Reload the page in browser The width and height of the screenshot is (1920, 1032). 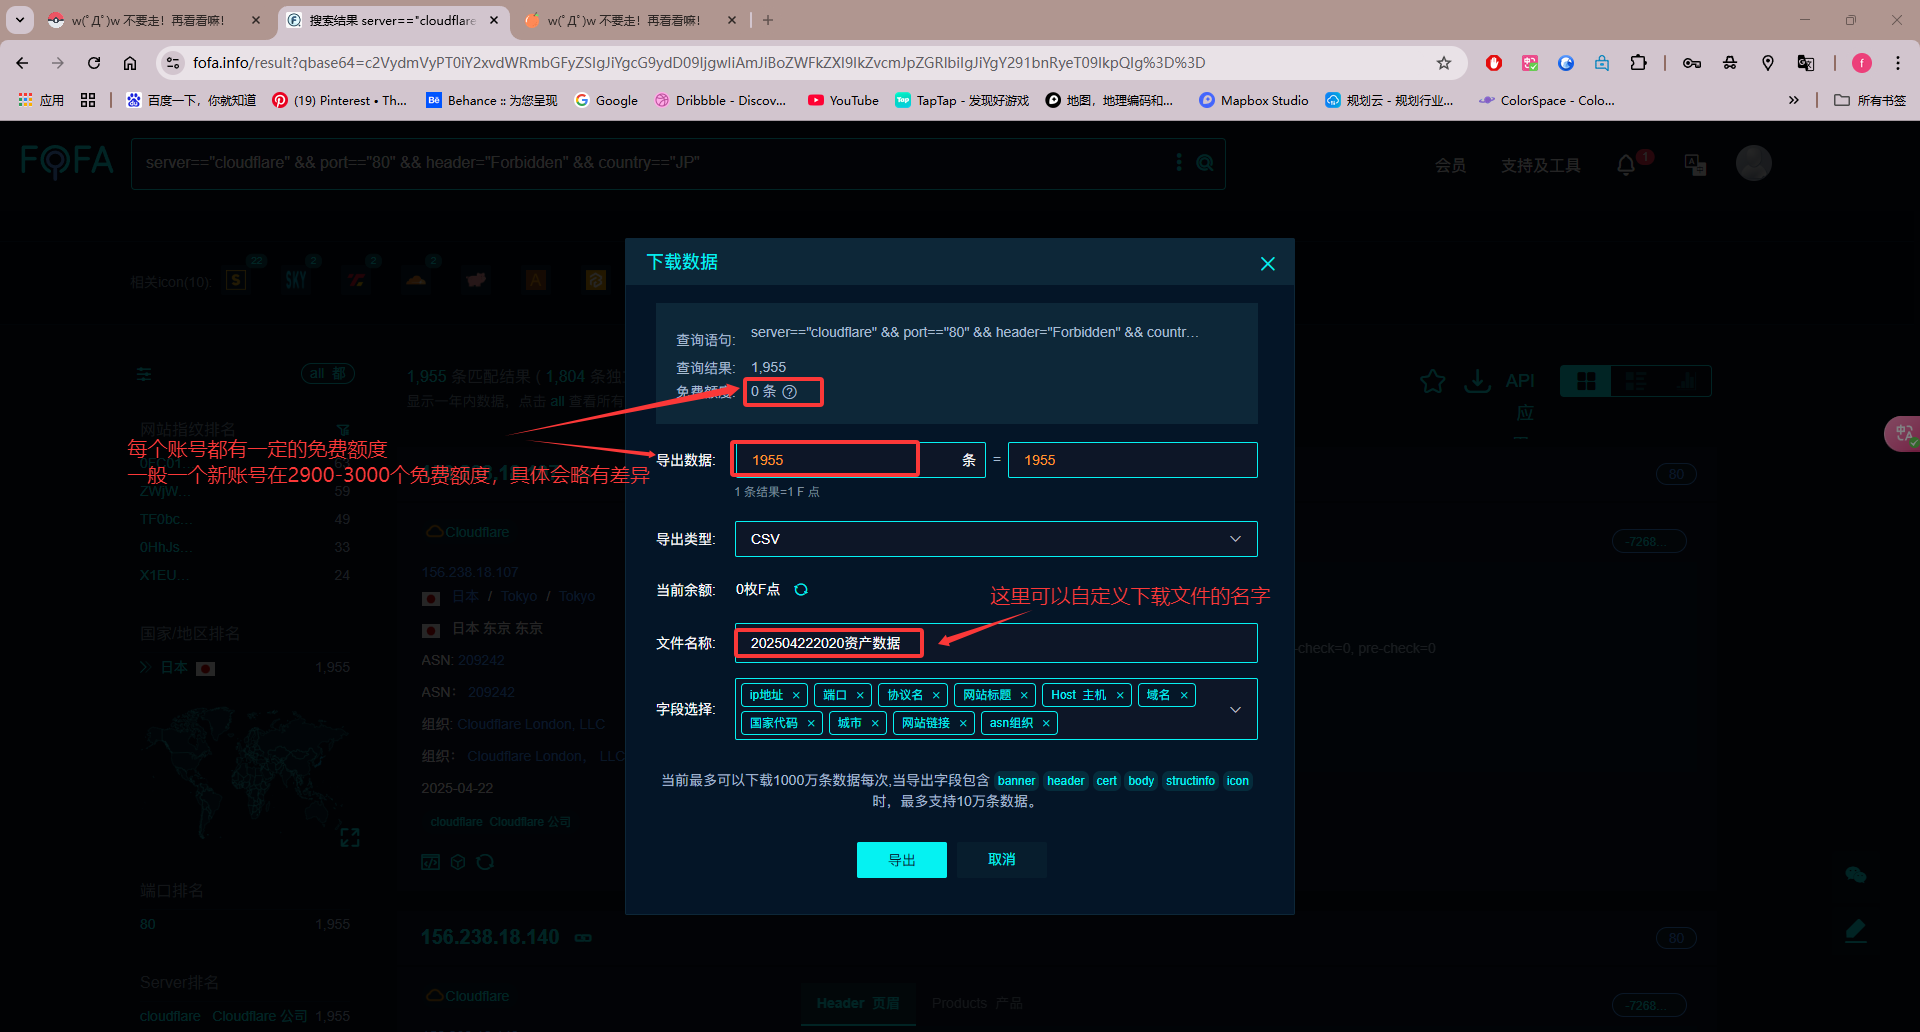94,63
